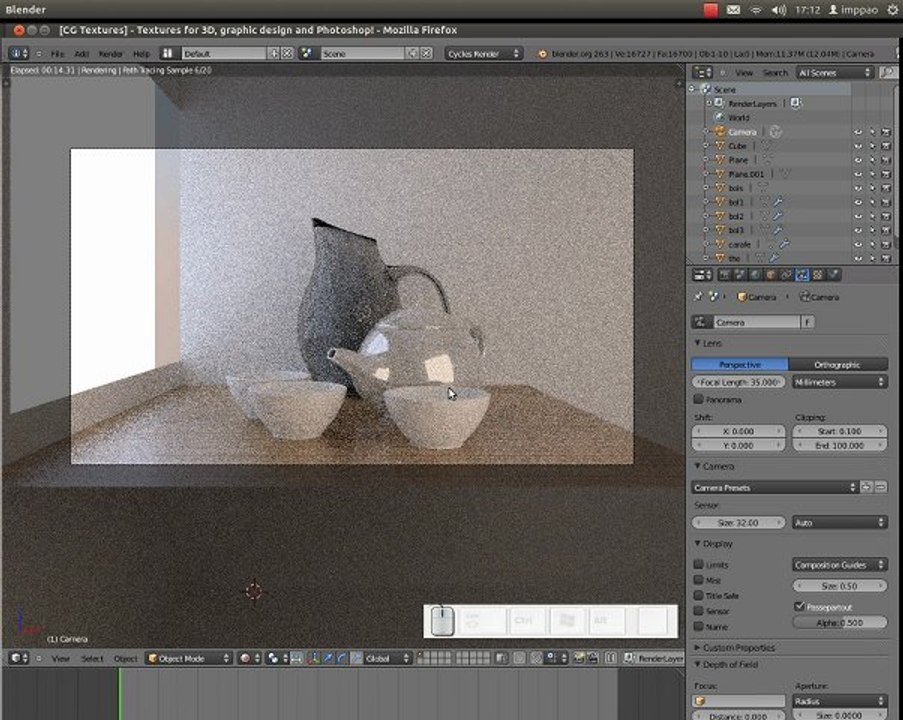Screen dimensions: 903x720
Task: Toggle selectability arrow for bois object
Action: [x=872, y=188]
